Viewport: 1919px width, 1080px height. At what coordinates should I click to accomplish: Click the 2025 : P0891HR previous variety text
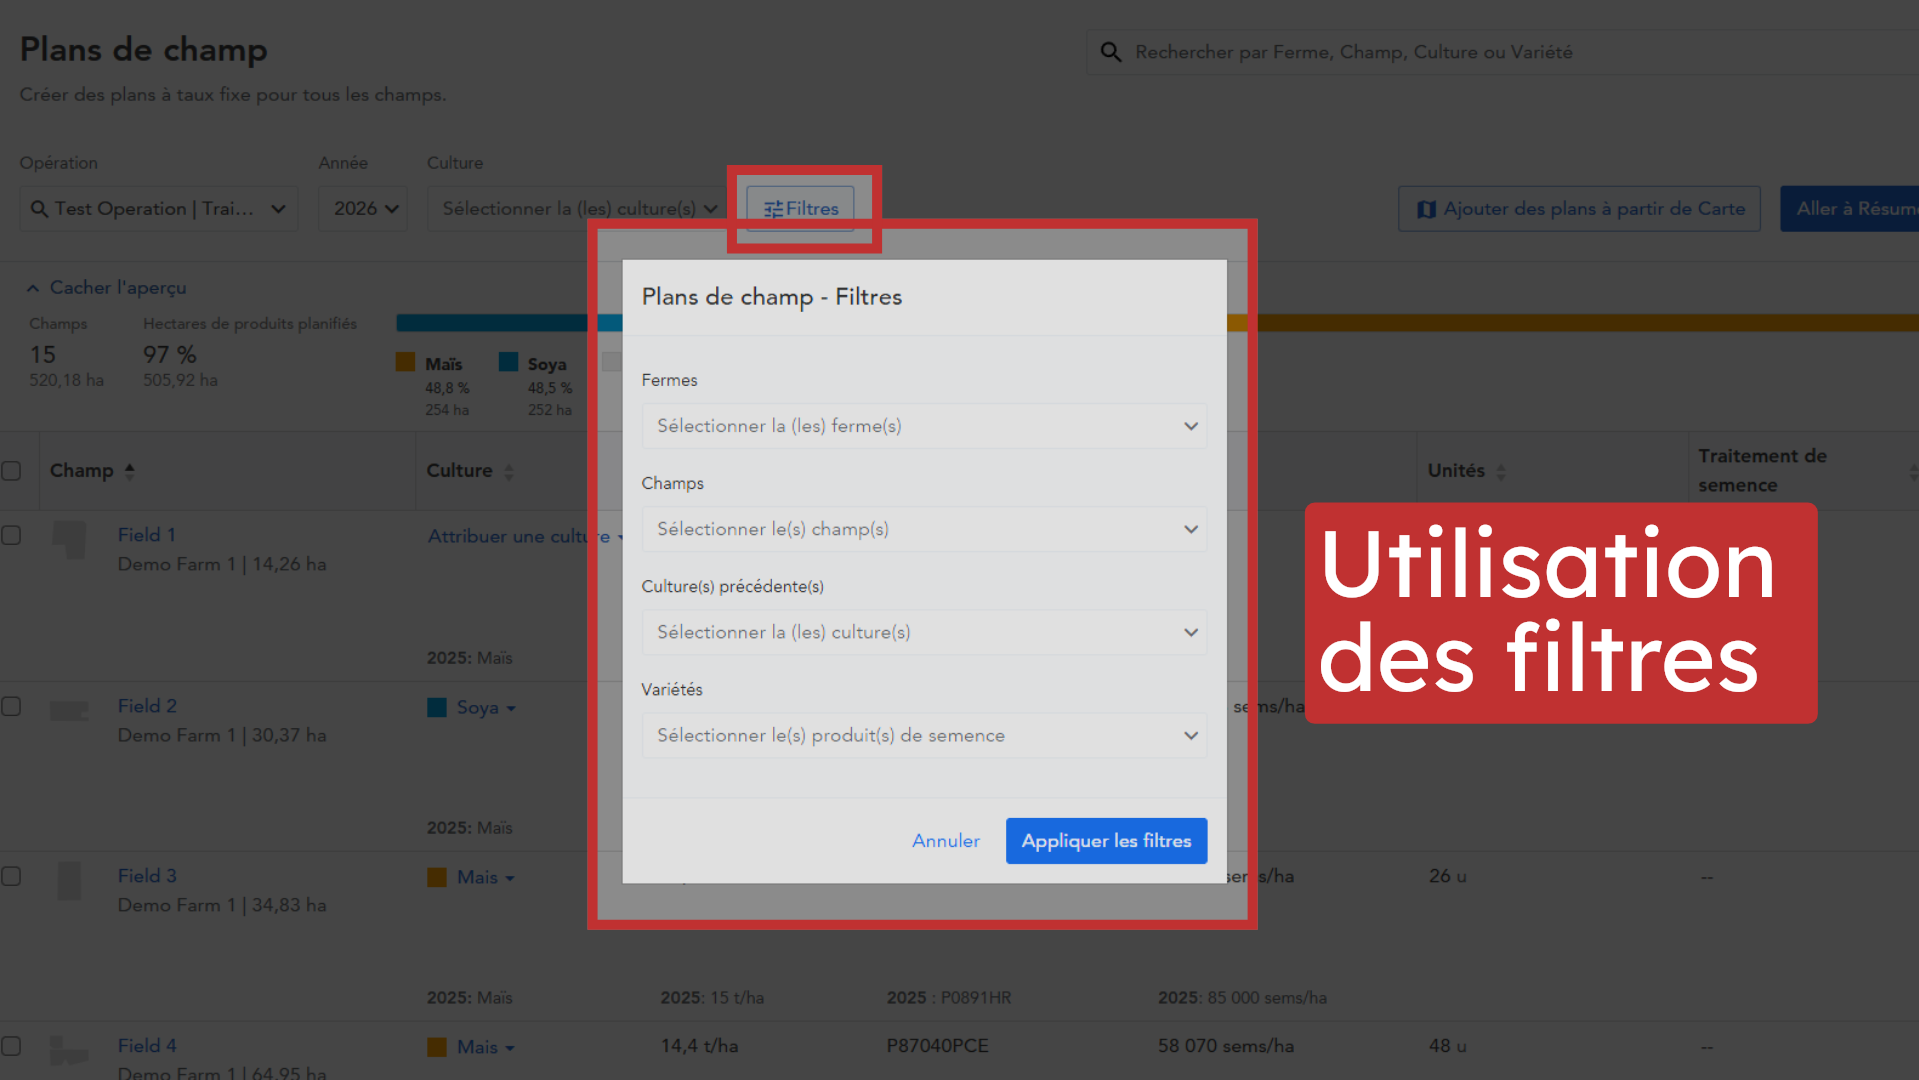click(949, 998)
